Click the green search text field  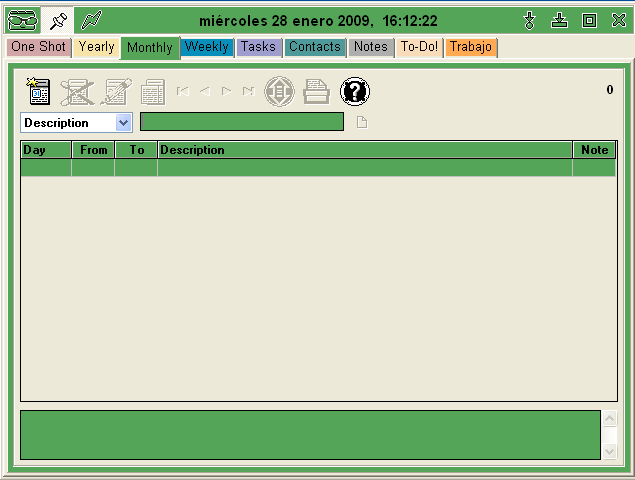click(x=242, y=122)
